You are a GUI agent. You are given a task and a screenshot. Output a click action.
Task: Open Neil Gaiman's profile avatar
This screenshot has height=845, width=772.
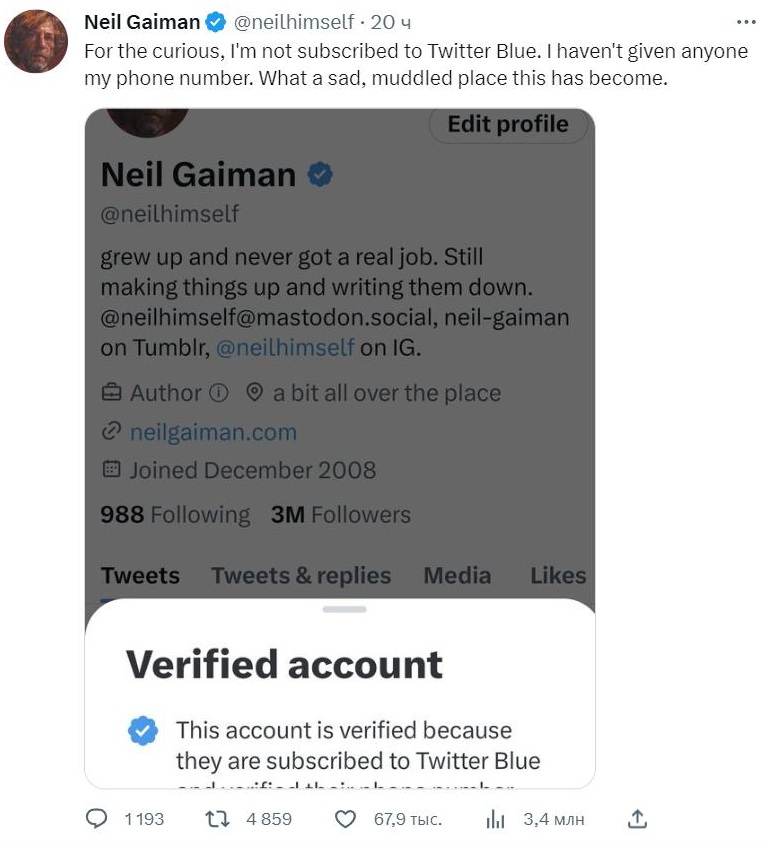point(37,42)
